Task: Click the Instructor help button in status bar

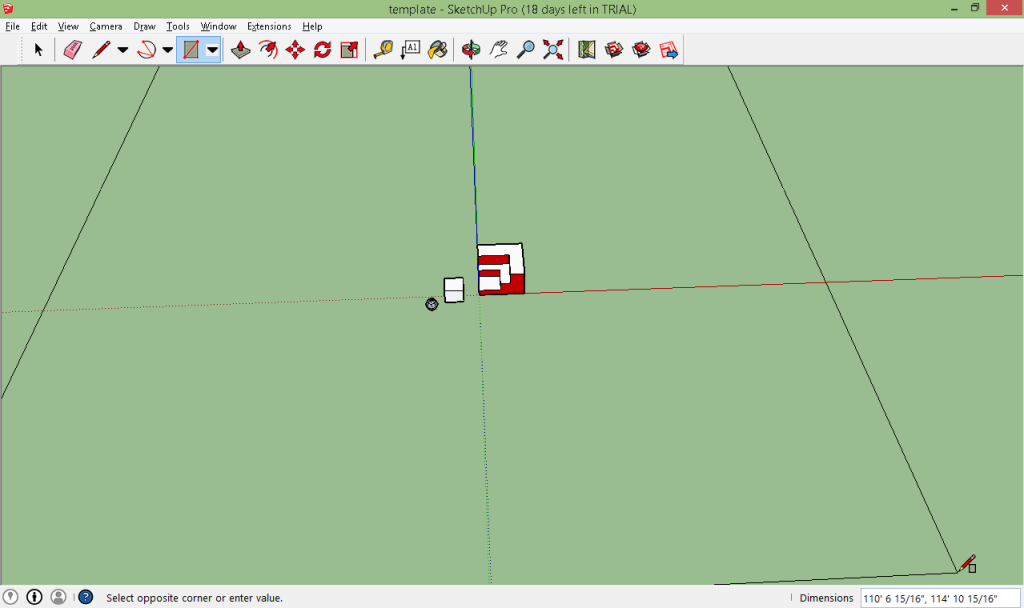Action: click(x=86, y=597)
